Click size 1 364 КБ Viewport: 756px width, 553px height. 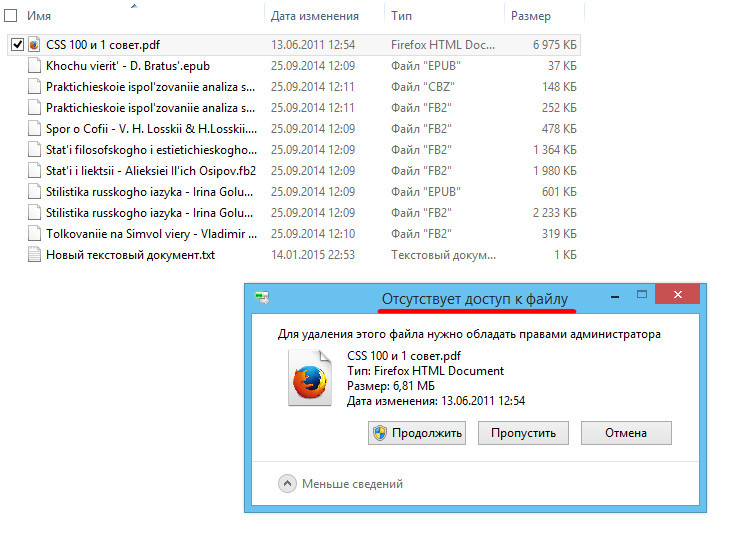pyautogui.click(x=554, y=149)
